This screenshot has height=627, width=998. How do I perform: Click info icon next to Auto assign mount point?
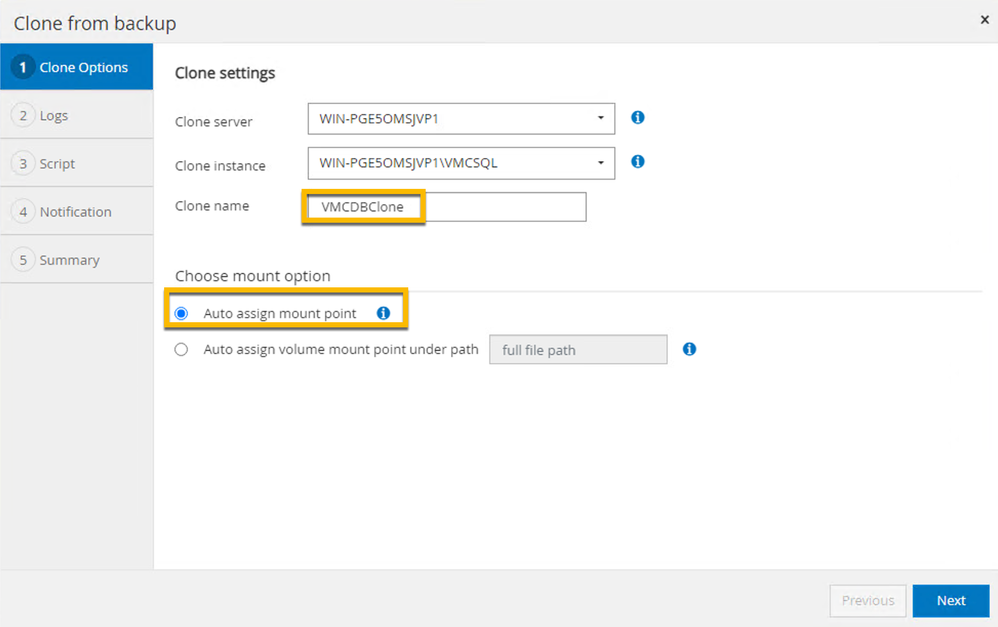tap(383, 313)
